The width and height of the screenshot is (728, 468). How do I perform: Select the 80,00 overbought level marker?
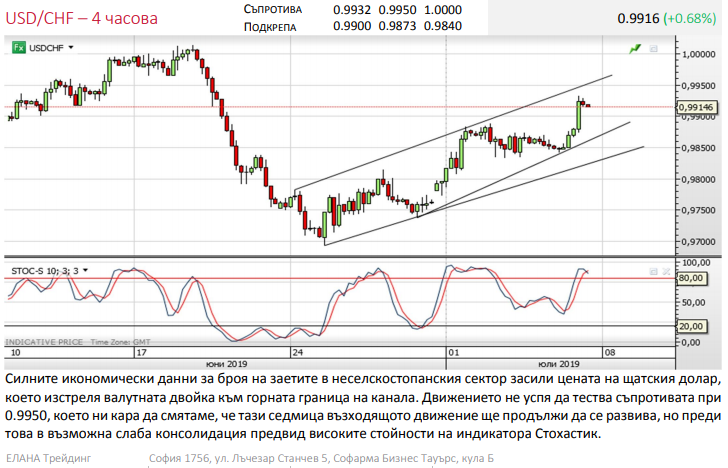[691, 278]
